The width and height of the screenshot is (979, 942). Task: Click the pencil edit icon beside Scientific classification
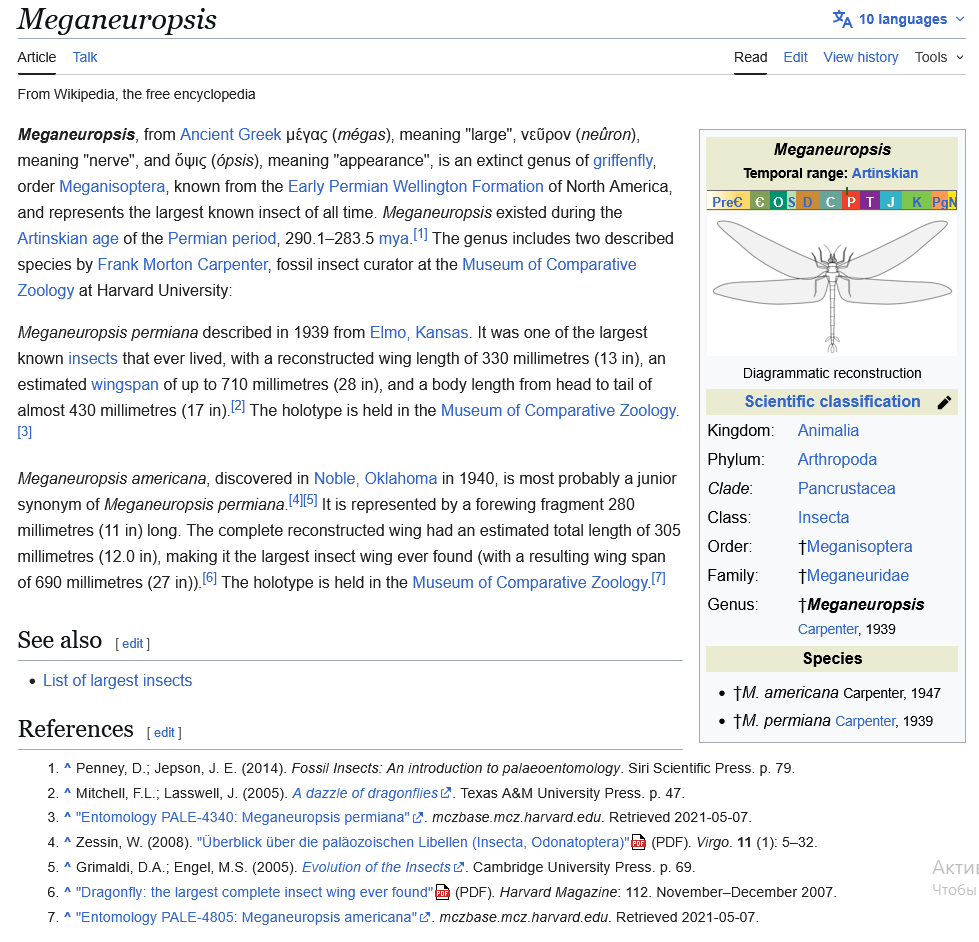click(x=945, y=403)
